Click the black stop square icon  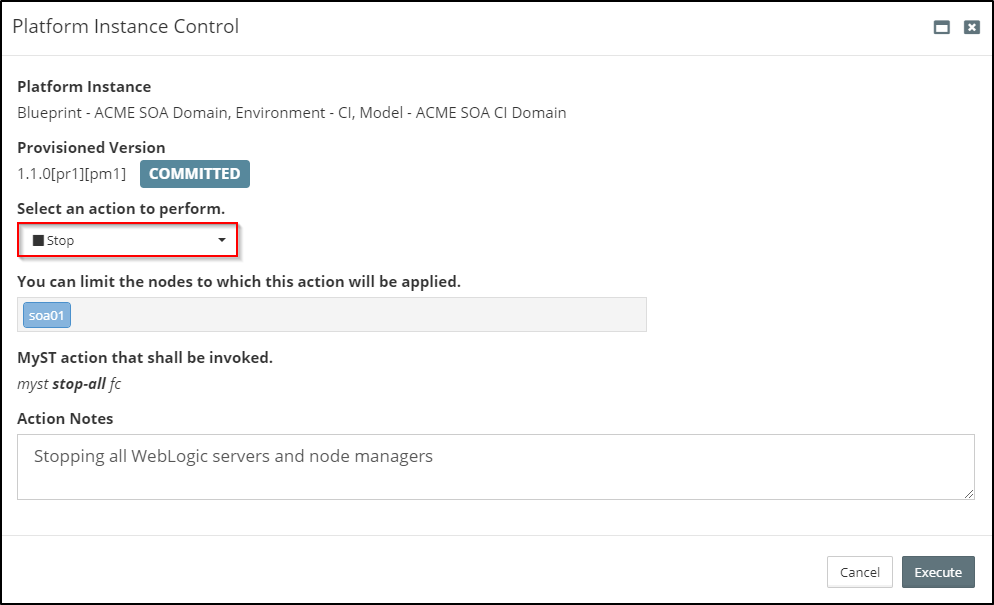38,241
